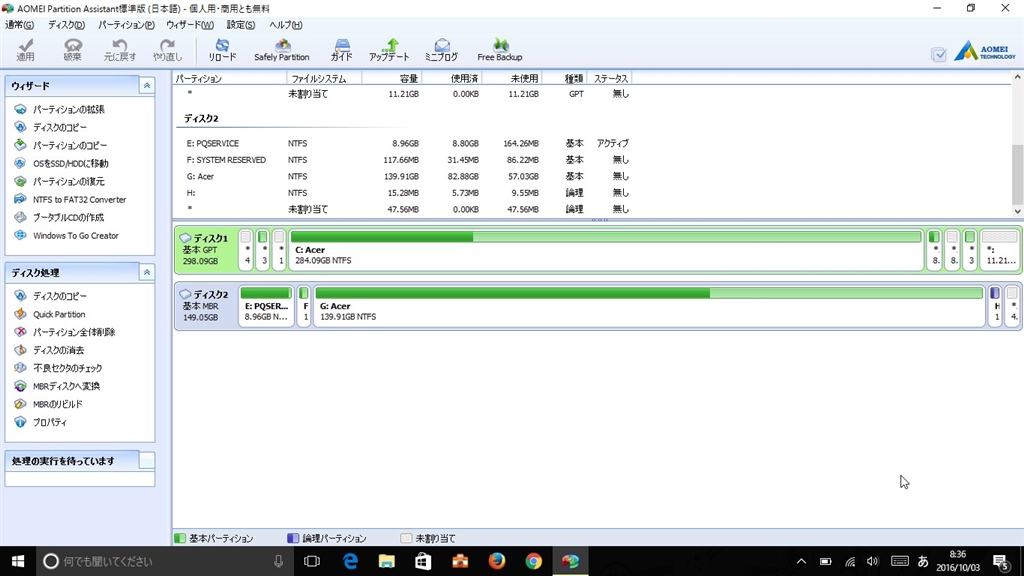Open the ディスク(D) menu
1024x576 pixels.
tap(66, 25)
